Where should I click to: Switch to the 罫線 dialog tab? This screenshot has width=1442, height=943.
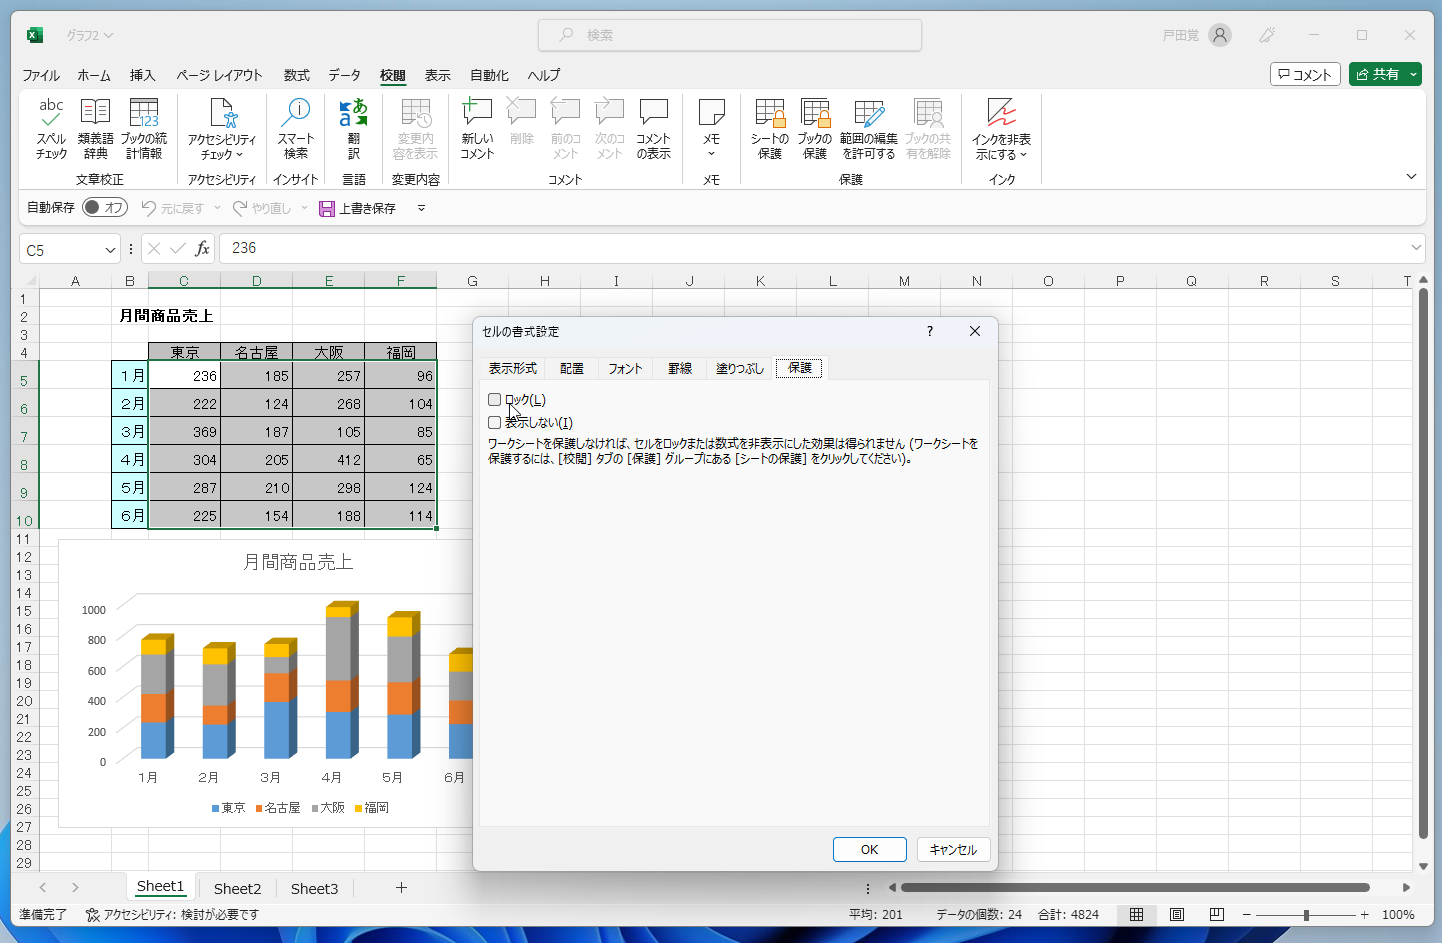(680, 368)
